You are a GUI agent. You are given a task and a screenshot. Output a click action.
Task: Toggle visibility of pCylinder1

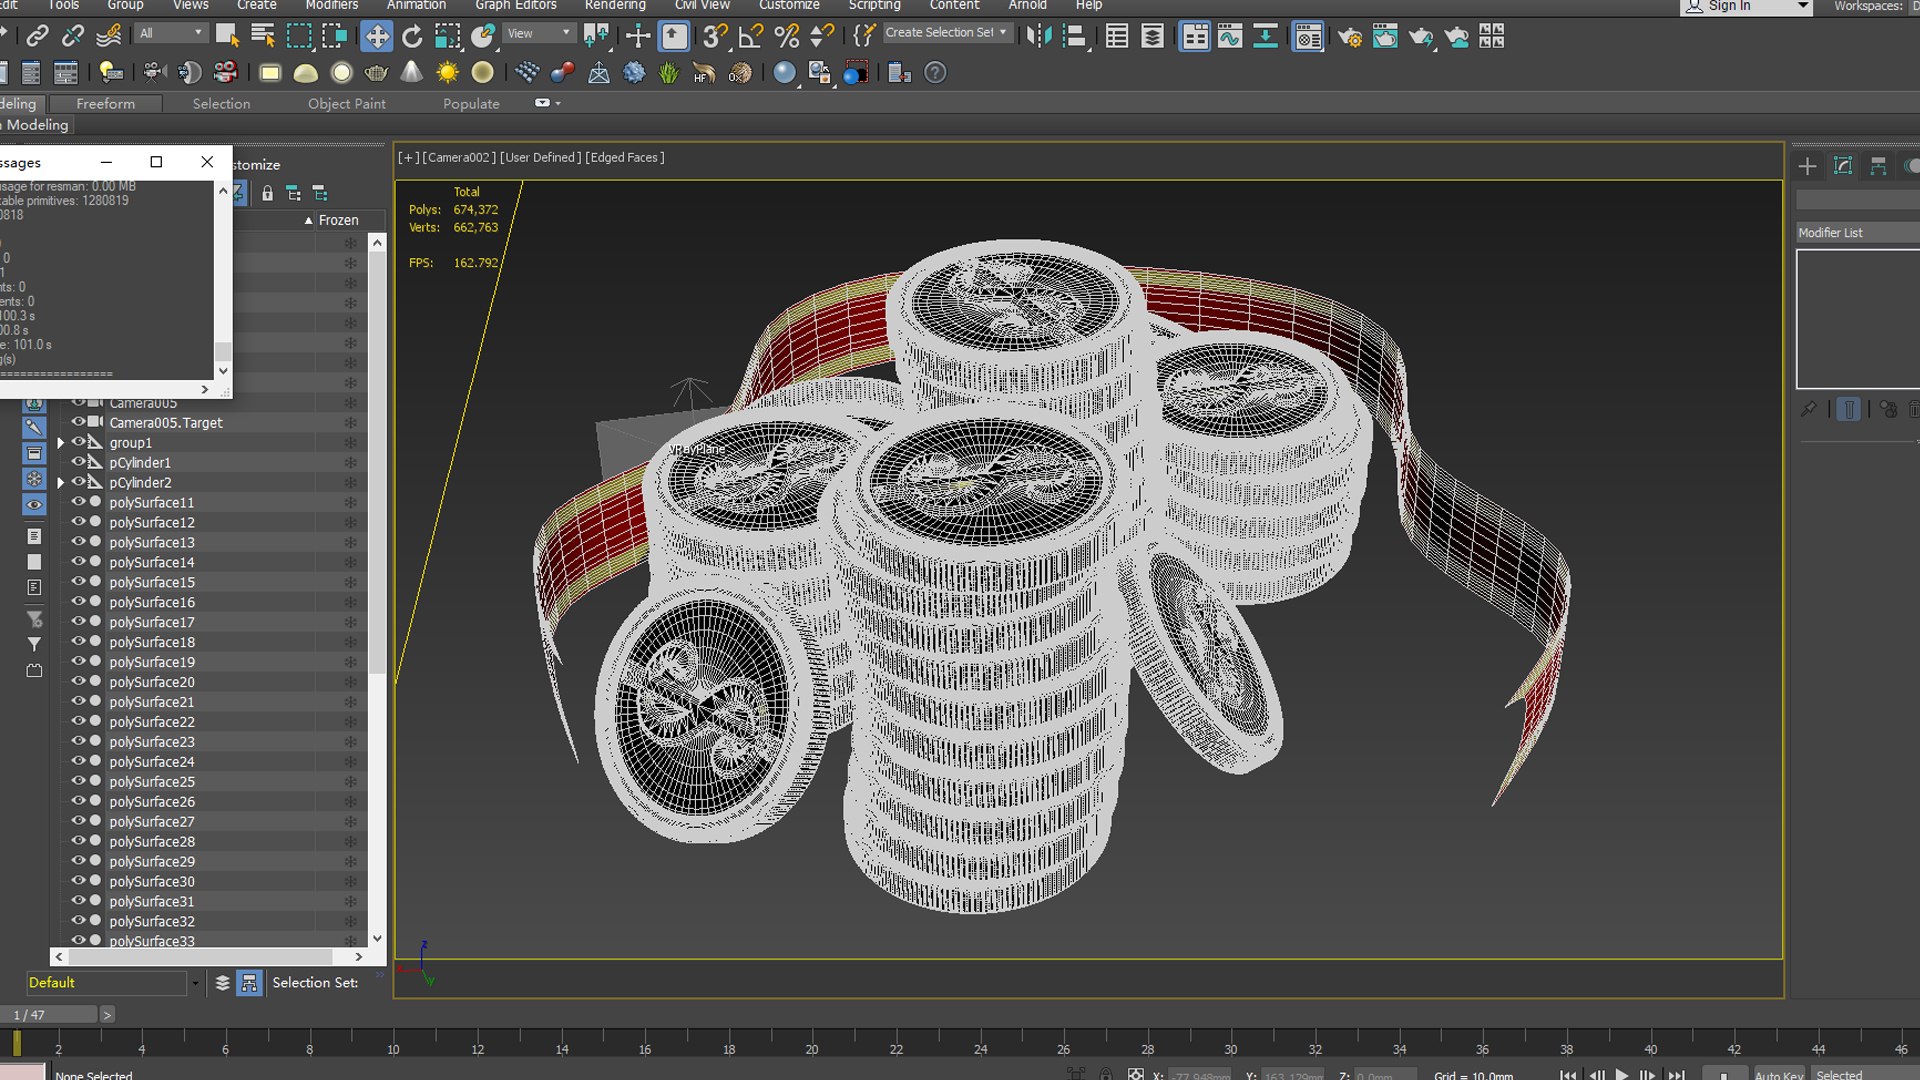[x=78, y=462]
